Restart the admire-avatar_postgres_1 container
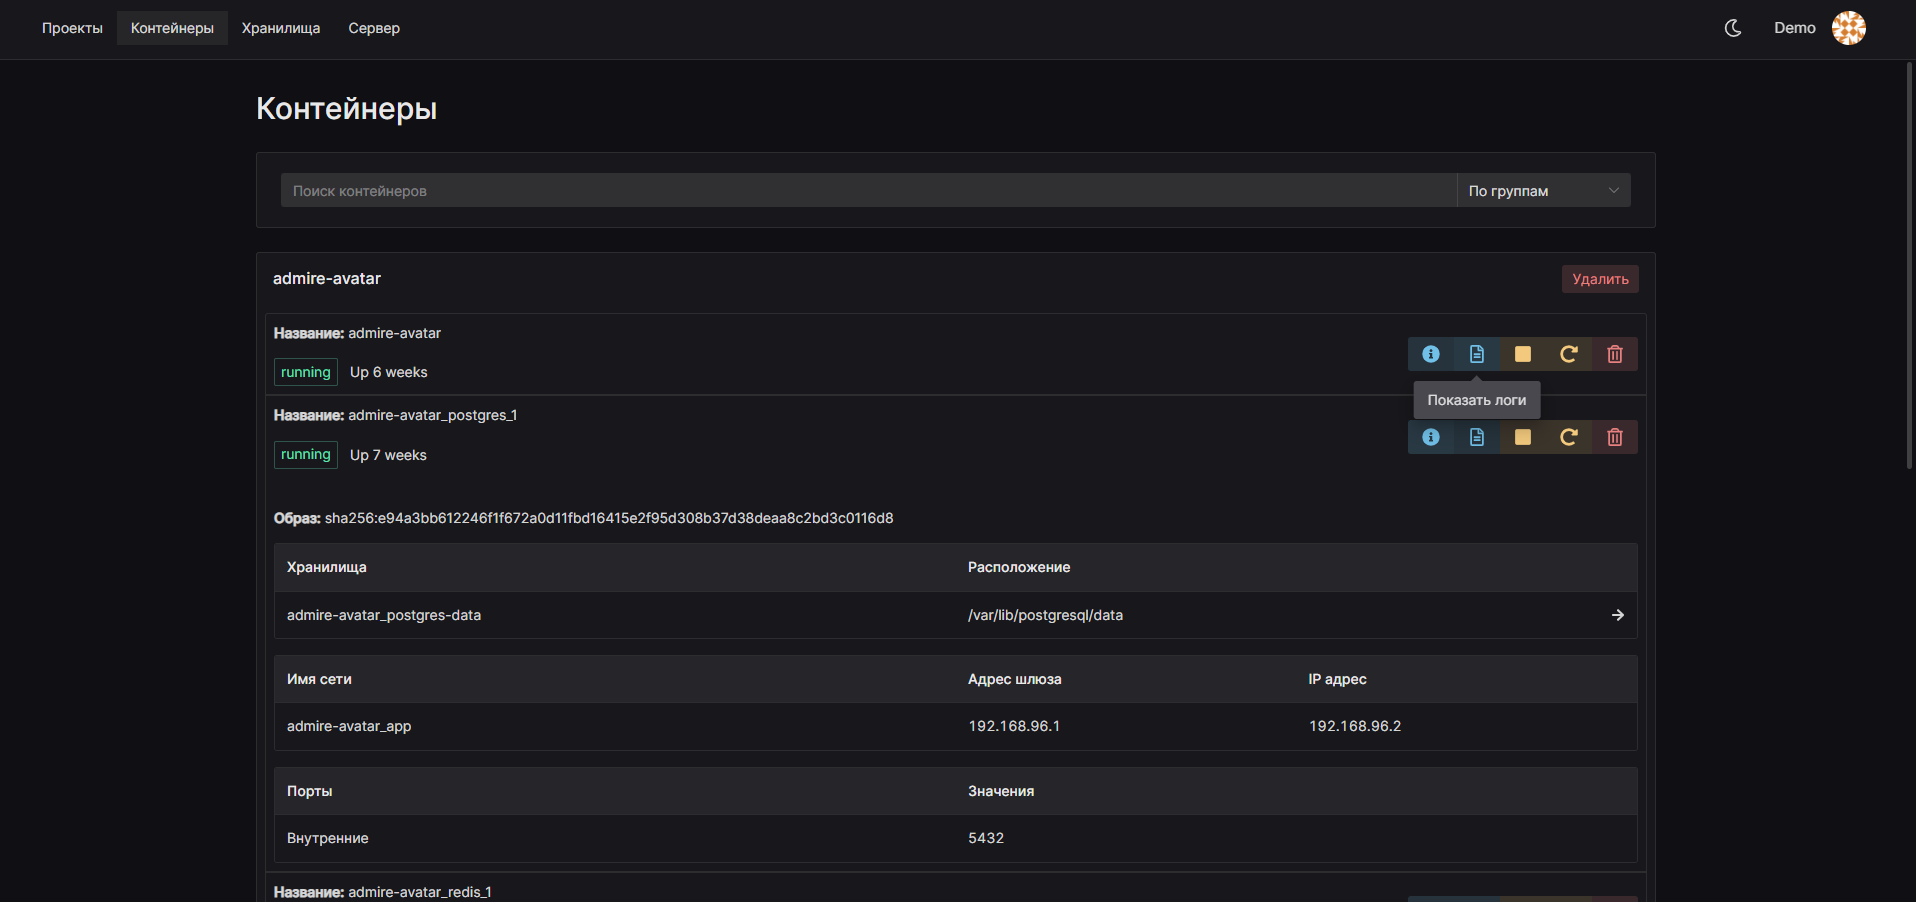The height and width of the screenshot is (902, 1916). (x=1569, y=437)
